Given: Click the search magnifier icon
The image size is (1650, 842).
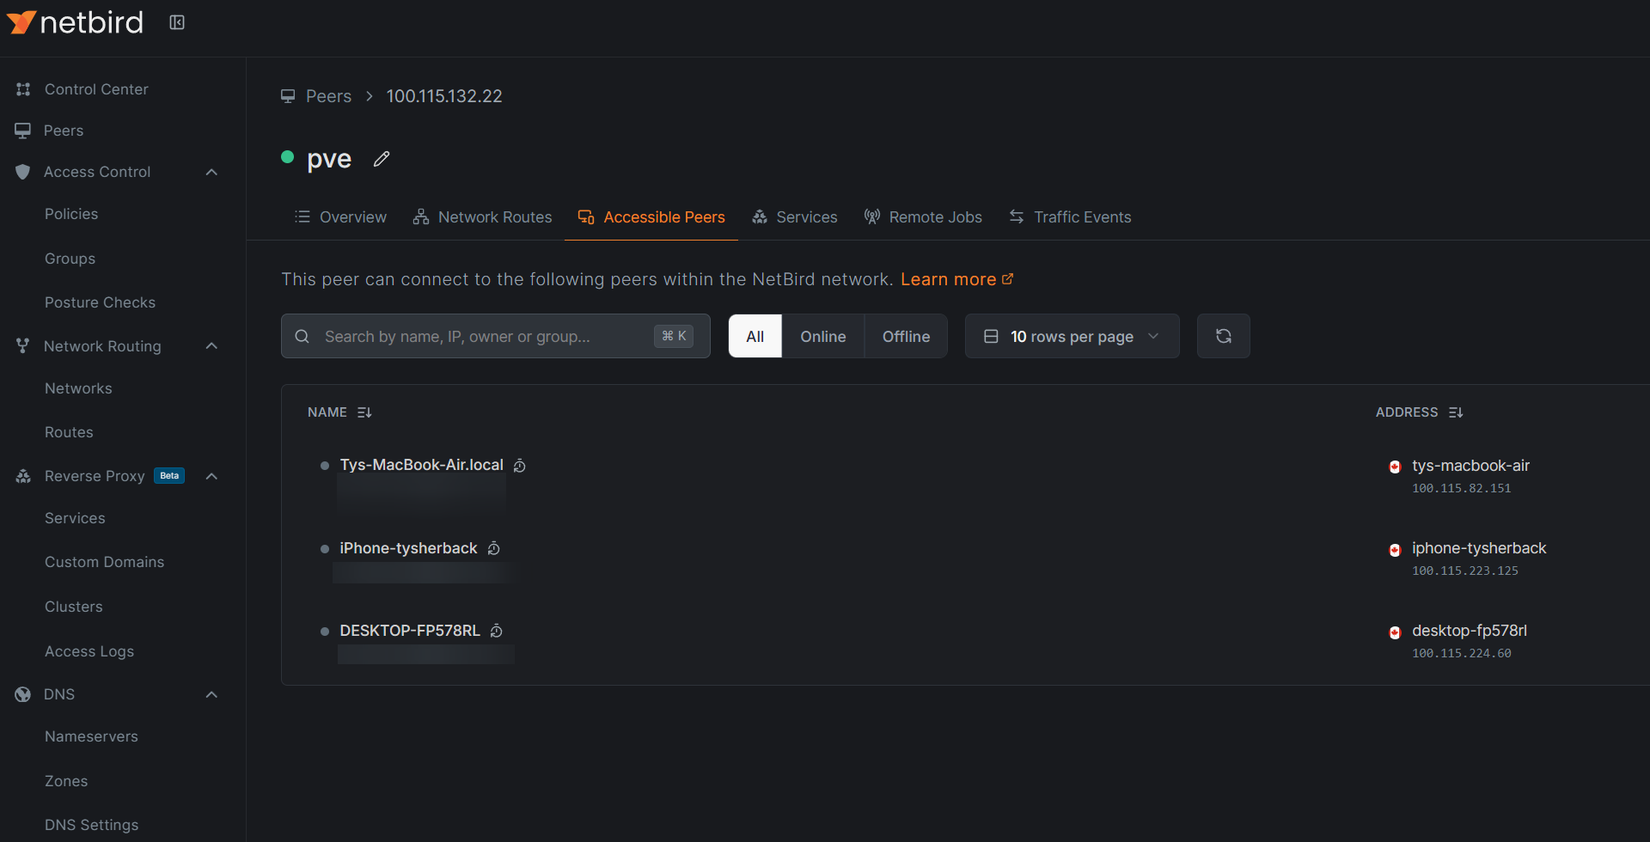Looking at the screenshot, I should point(302,336).
